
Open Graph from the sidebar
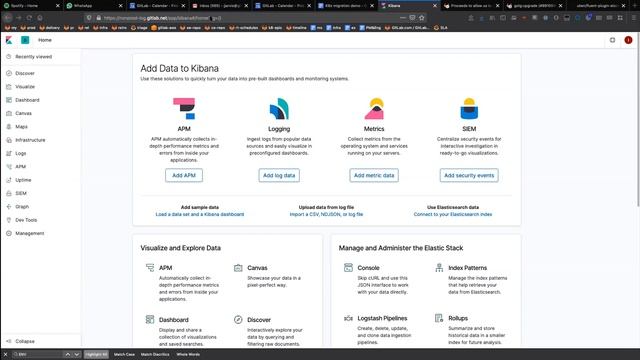[x=22, y=207]
